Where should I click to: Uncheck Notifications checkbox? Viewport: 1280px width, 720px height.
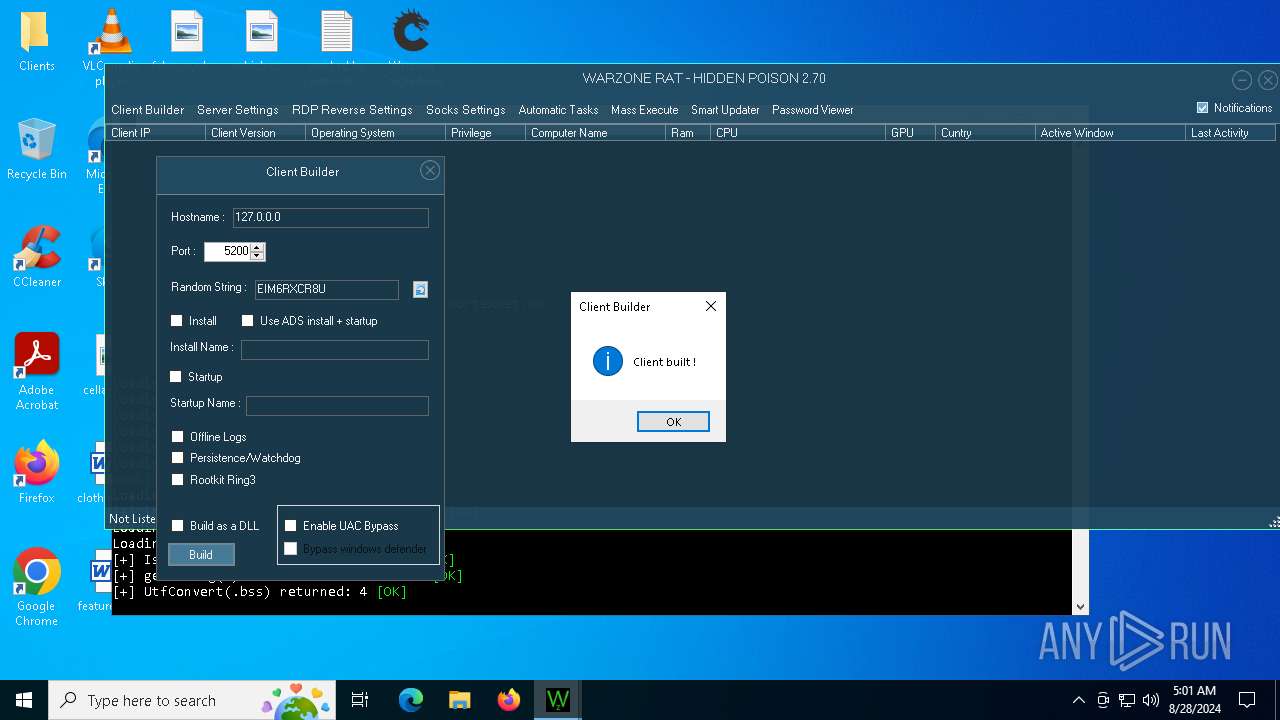click(1203, 108)
